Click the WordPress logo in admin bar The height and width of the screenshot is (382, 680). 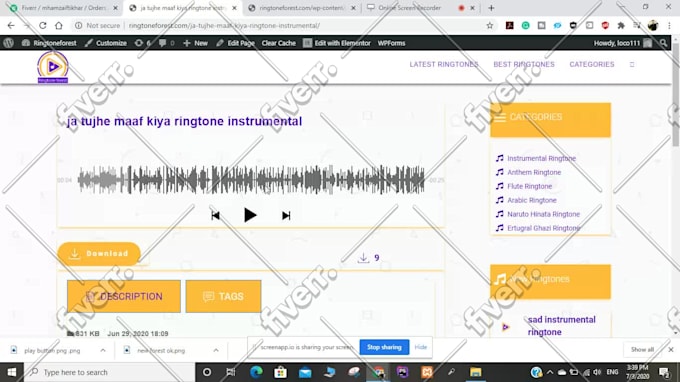[9, 43]
